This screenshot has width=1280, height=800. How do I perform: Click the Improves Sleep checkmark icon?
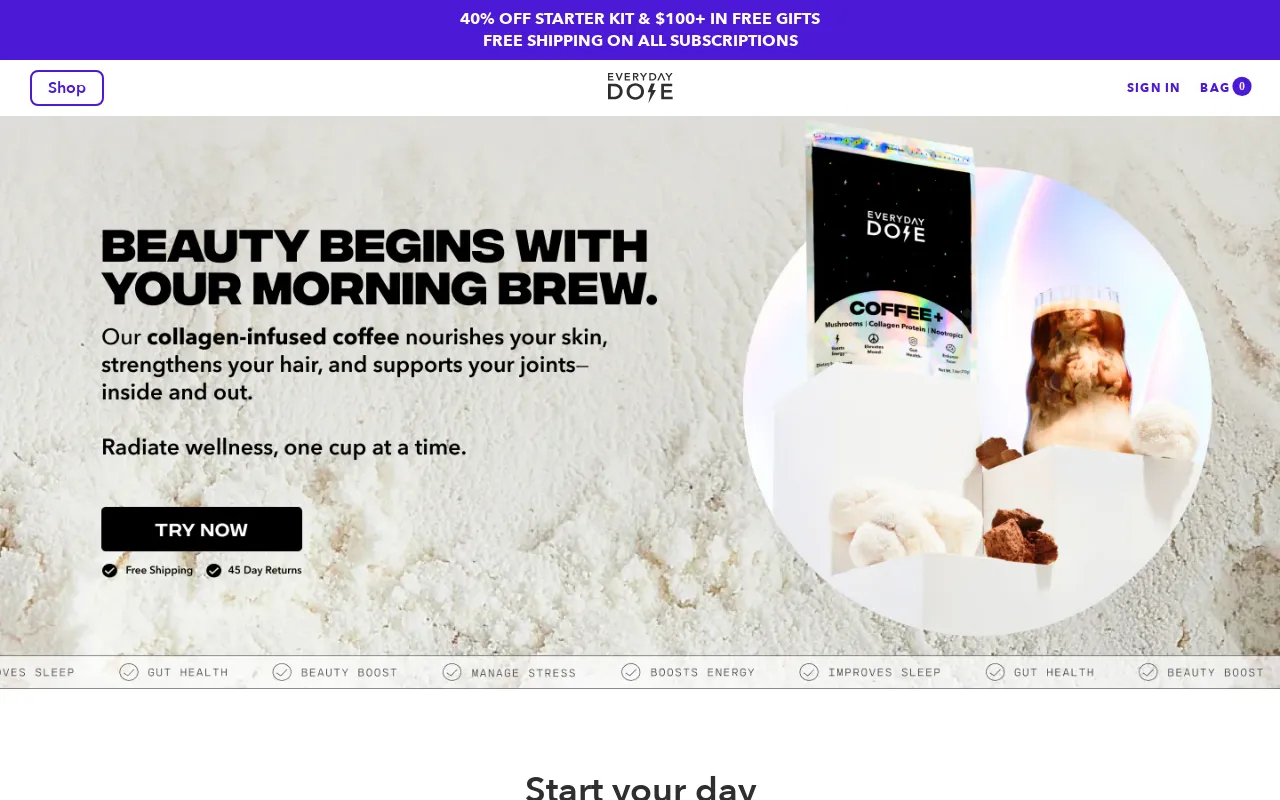pos(809,672)
